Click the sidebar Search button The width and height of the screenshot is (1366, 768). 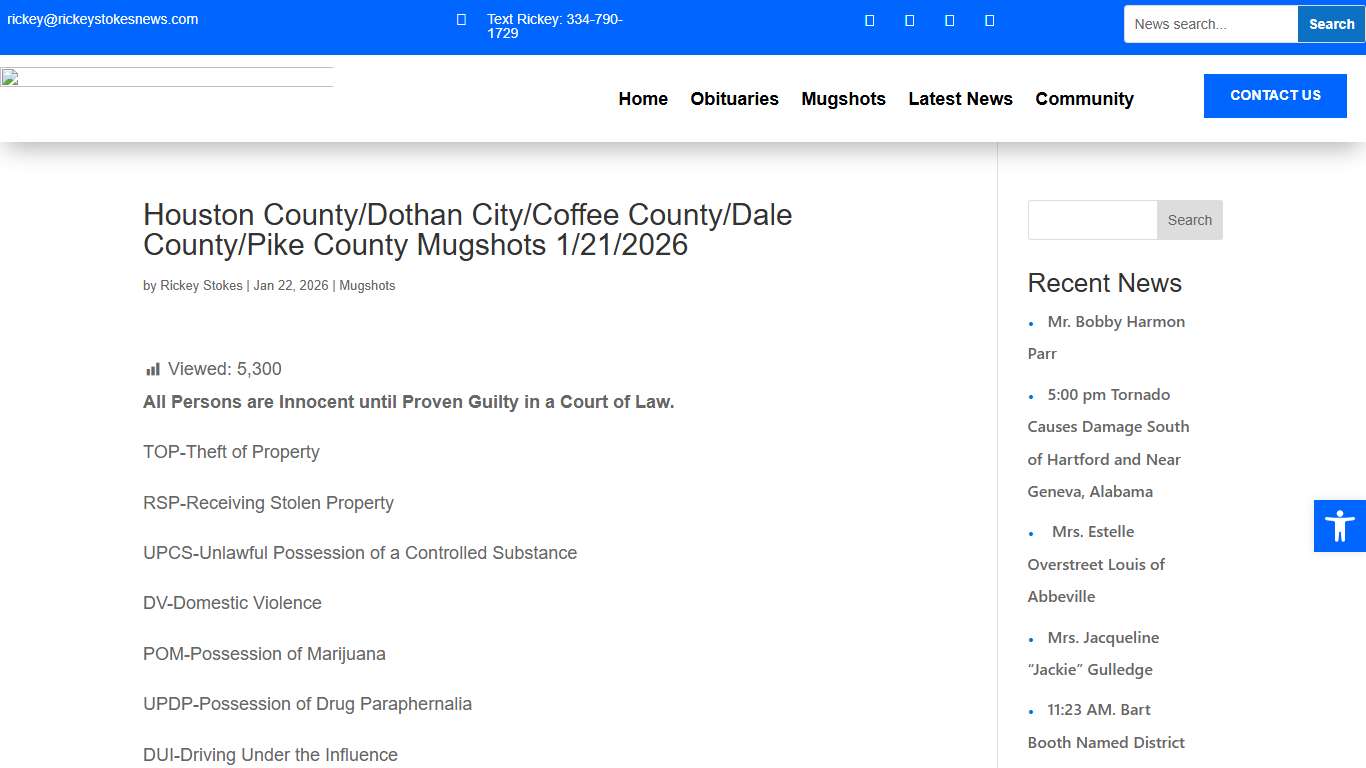pos(1189,219)
